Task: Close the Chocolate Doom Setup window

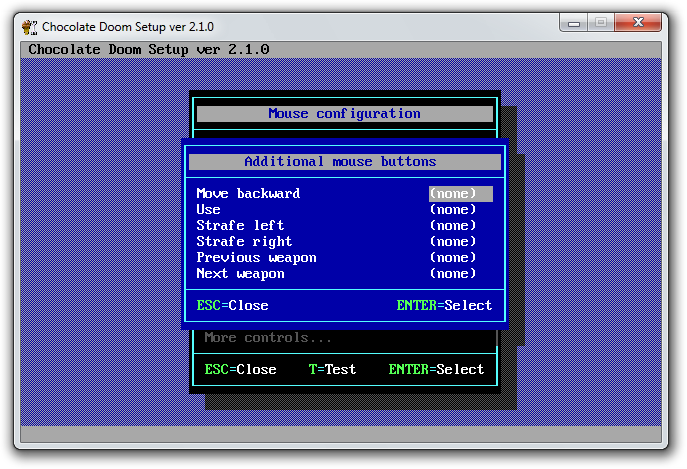Action: 640,23
